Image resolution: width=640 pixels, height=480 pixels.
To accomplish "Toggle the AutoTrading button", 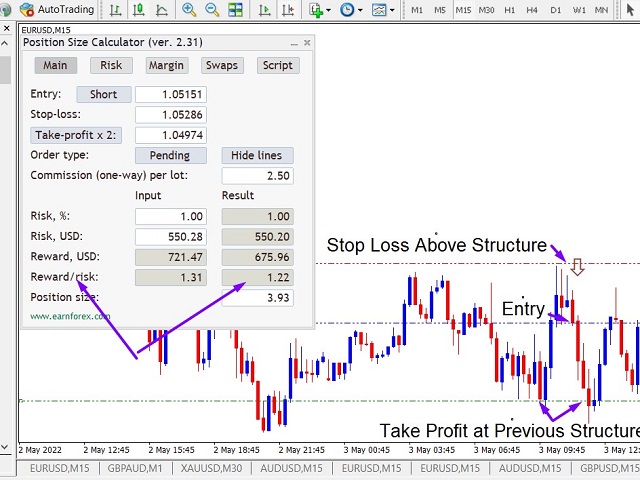I will (57, 9).
